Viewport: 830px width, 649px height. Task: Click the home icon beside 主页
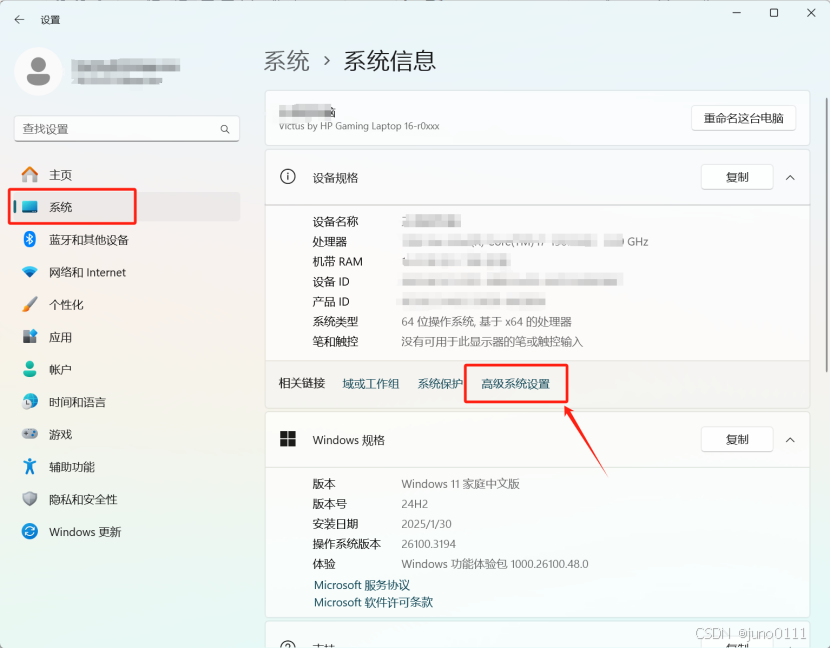coord(30,175)
